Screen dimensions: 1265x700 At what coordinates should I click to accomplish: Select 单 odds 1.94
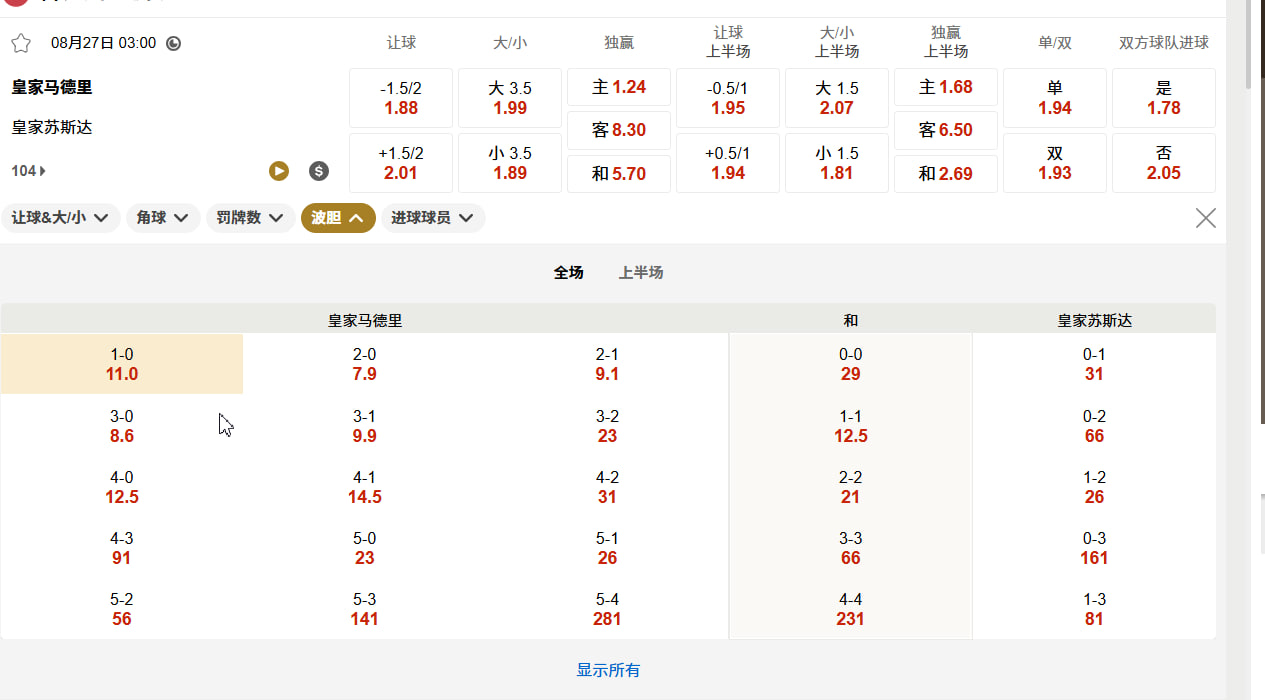pyautogui.click(x=1055, y=98)
